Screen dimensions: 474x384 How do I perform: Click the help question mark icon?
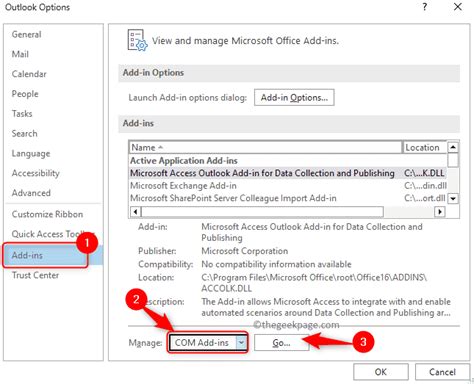[425, 7]
